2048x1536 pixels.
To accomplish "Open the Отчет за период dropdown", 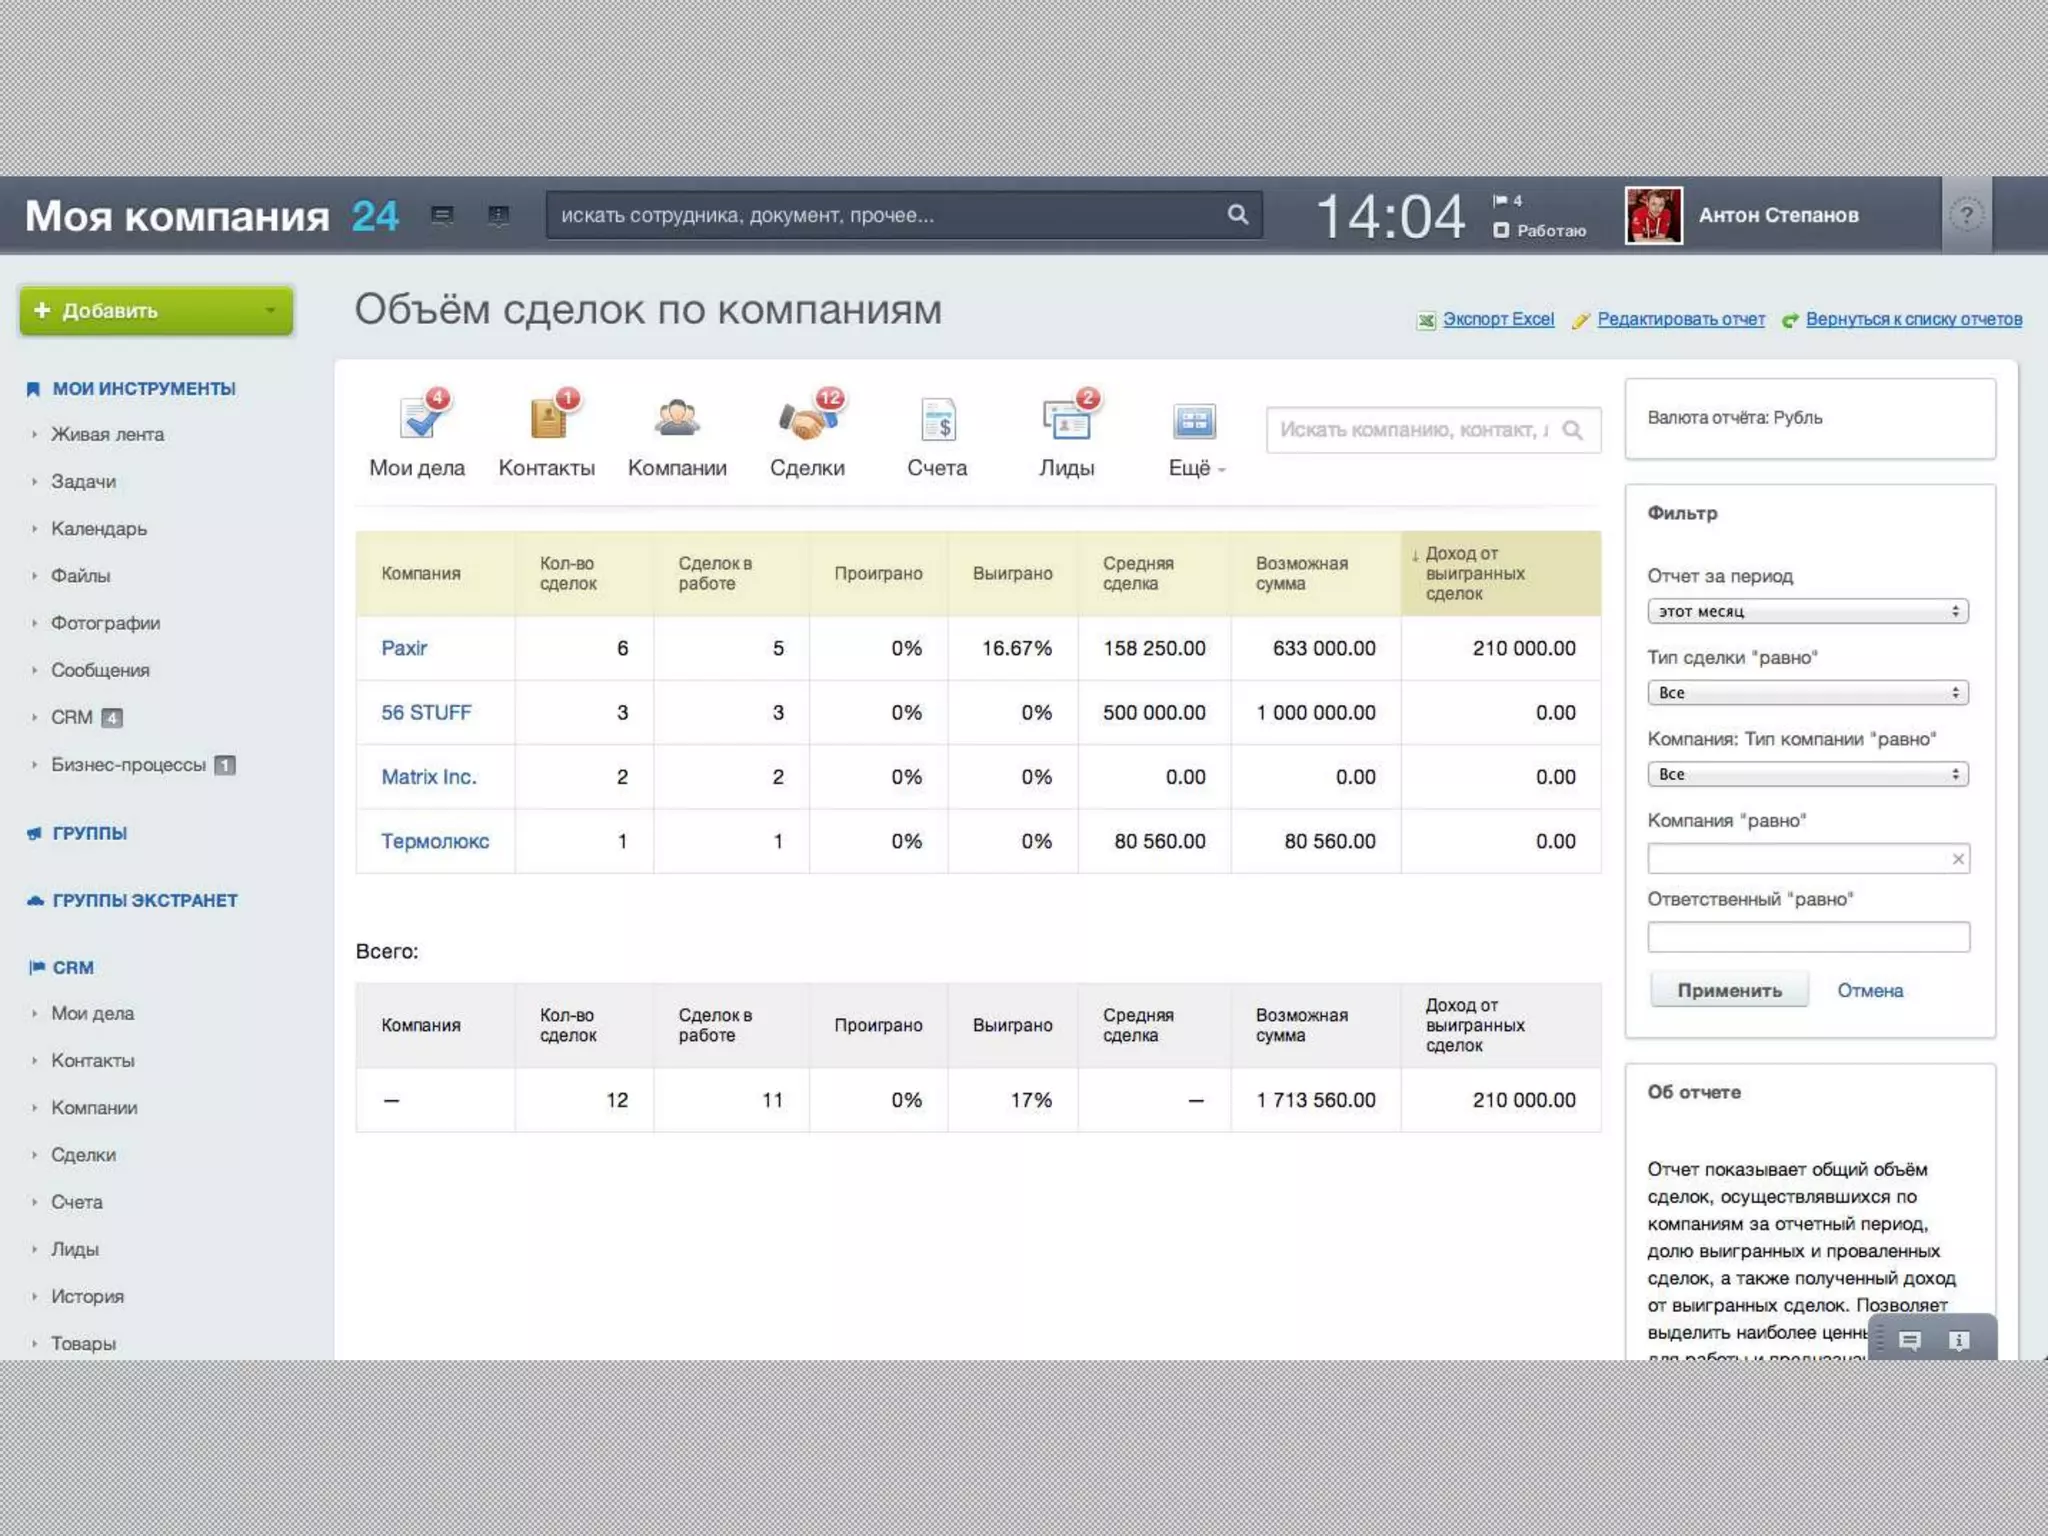I will [x=1807, y=611].
